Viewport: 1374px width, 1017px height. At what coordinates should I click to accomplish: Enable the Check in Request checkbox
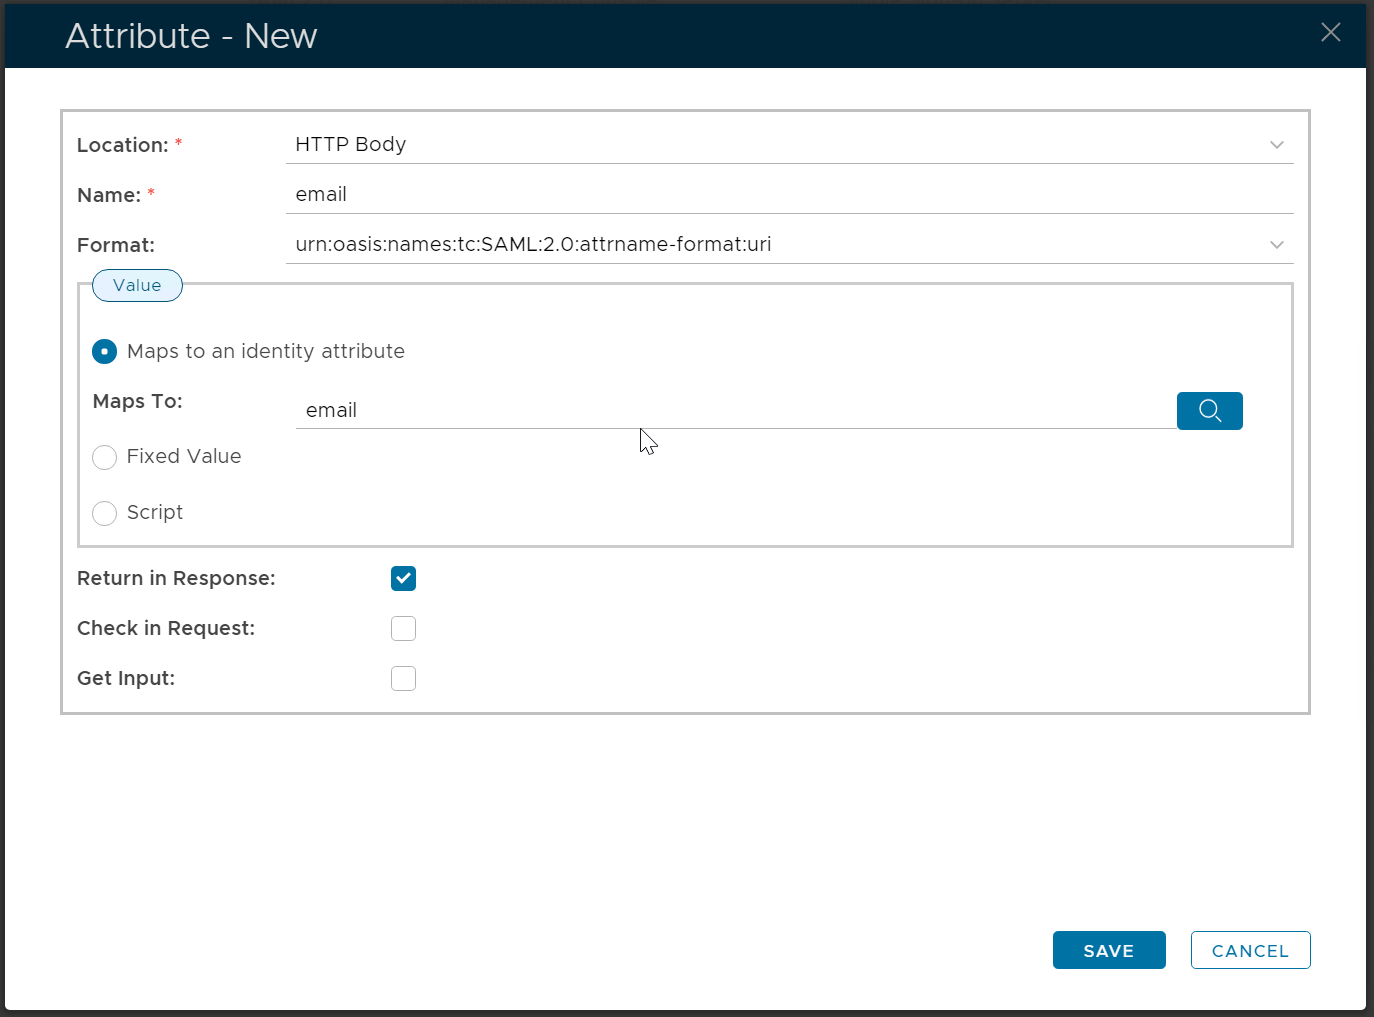click(x=403, y=629)
